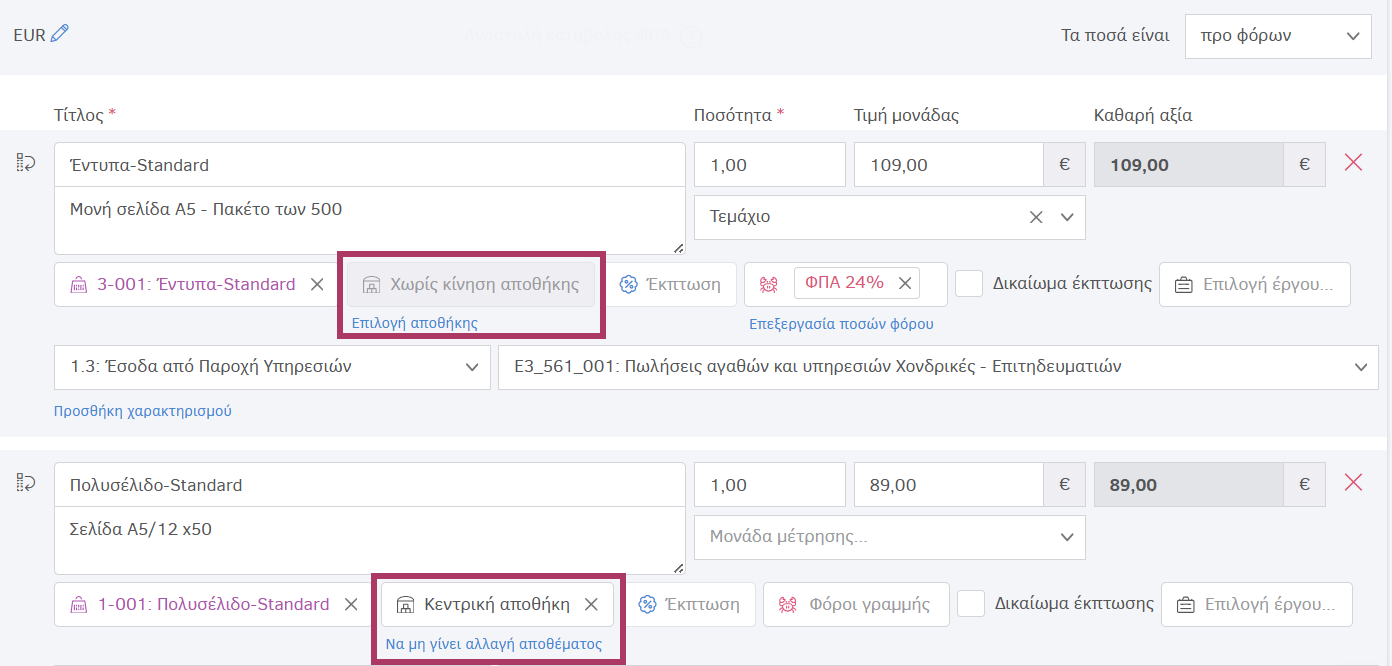Open the προ φόρων amounts dropdown
The height and width of the screenshot is (666, 1392).
pos(1277,36)
